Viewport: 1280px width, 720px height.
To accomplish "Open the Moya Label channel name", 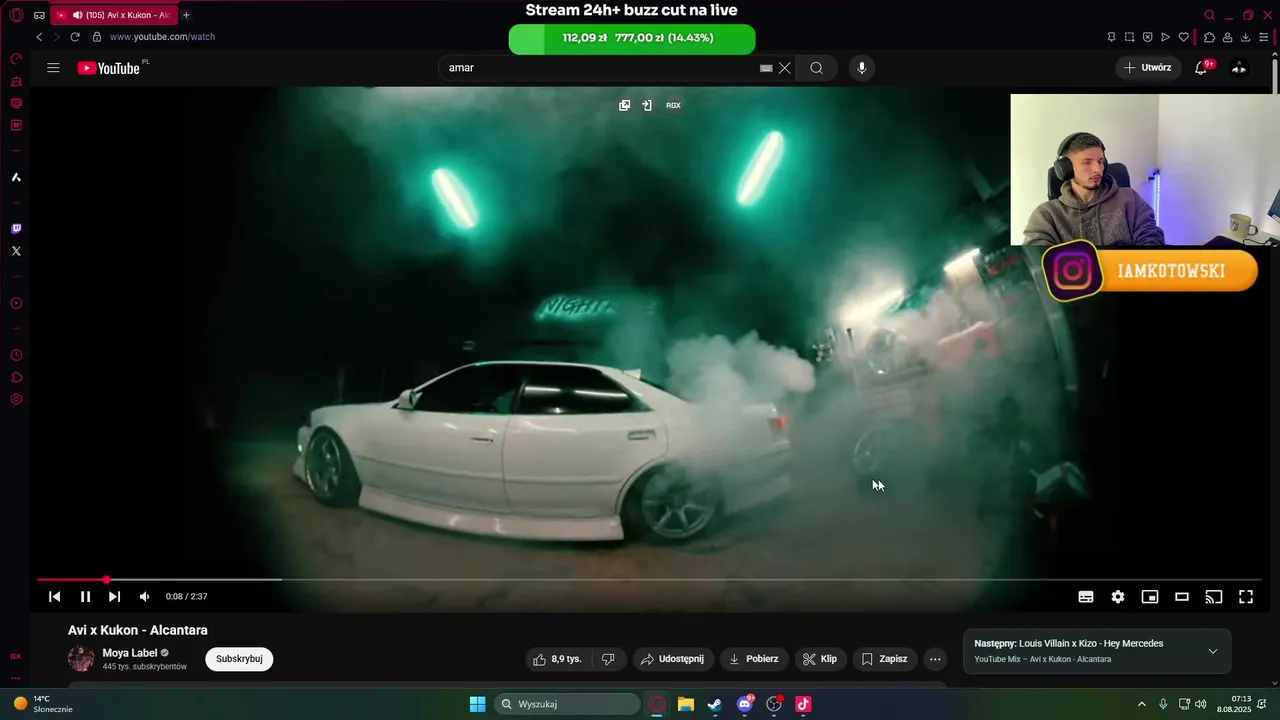I will click(130, 653).
